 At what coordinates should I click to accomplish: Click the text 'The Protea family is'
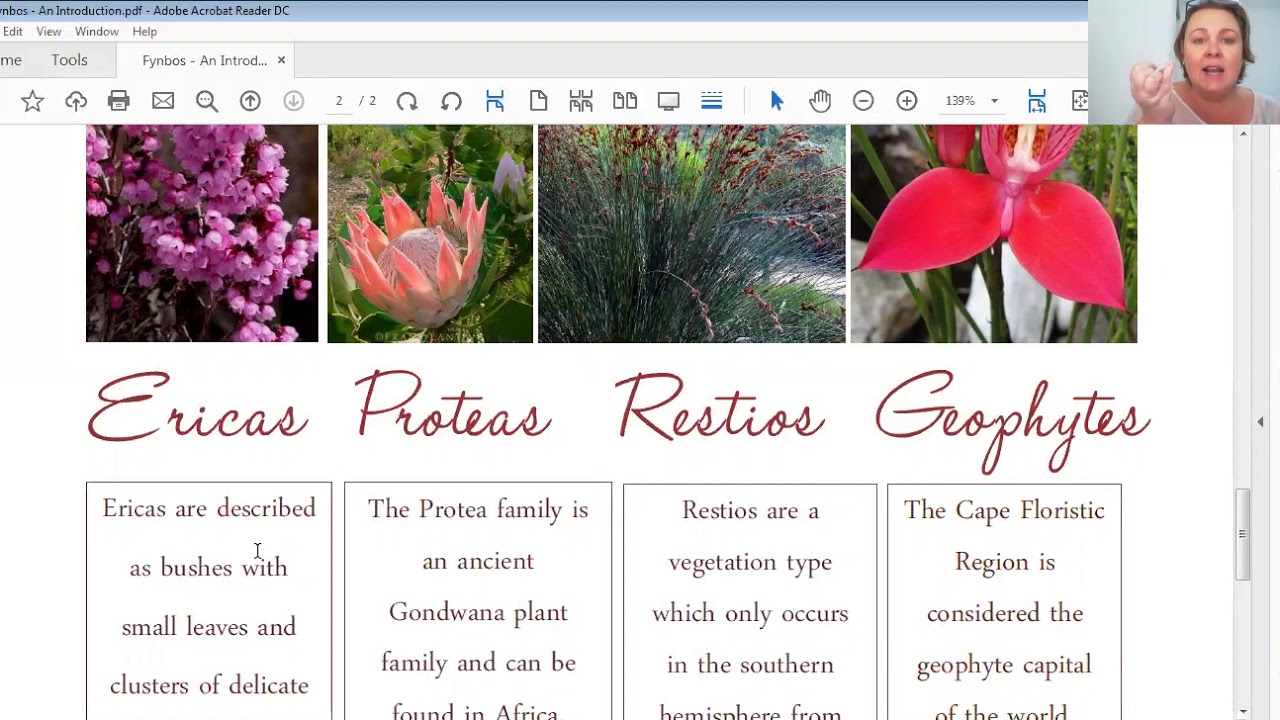pyautogui.click(x=478, y=509)
